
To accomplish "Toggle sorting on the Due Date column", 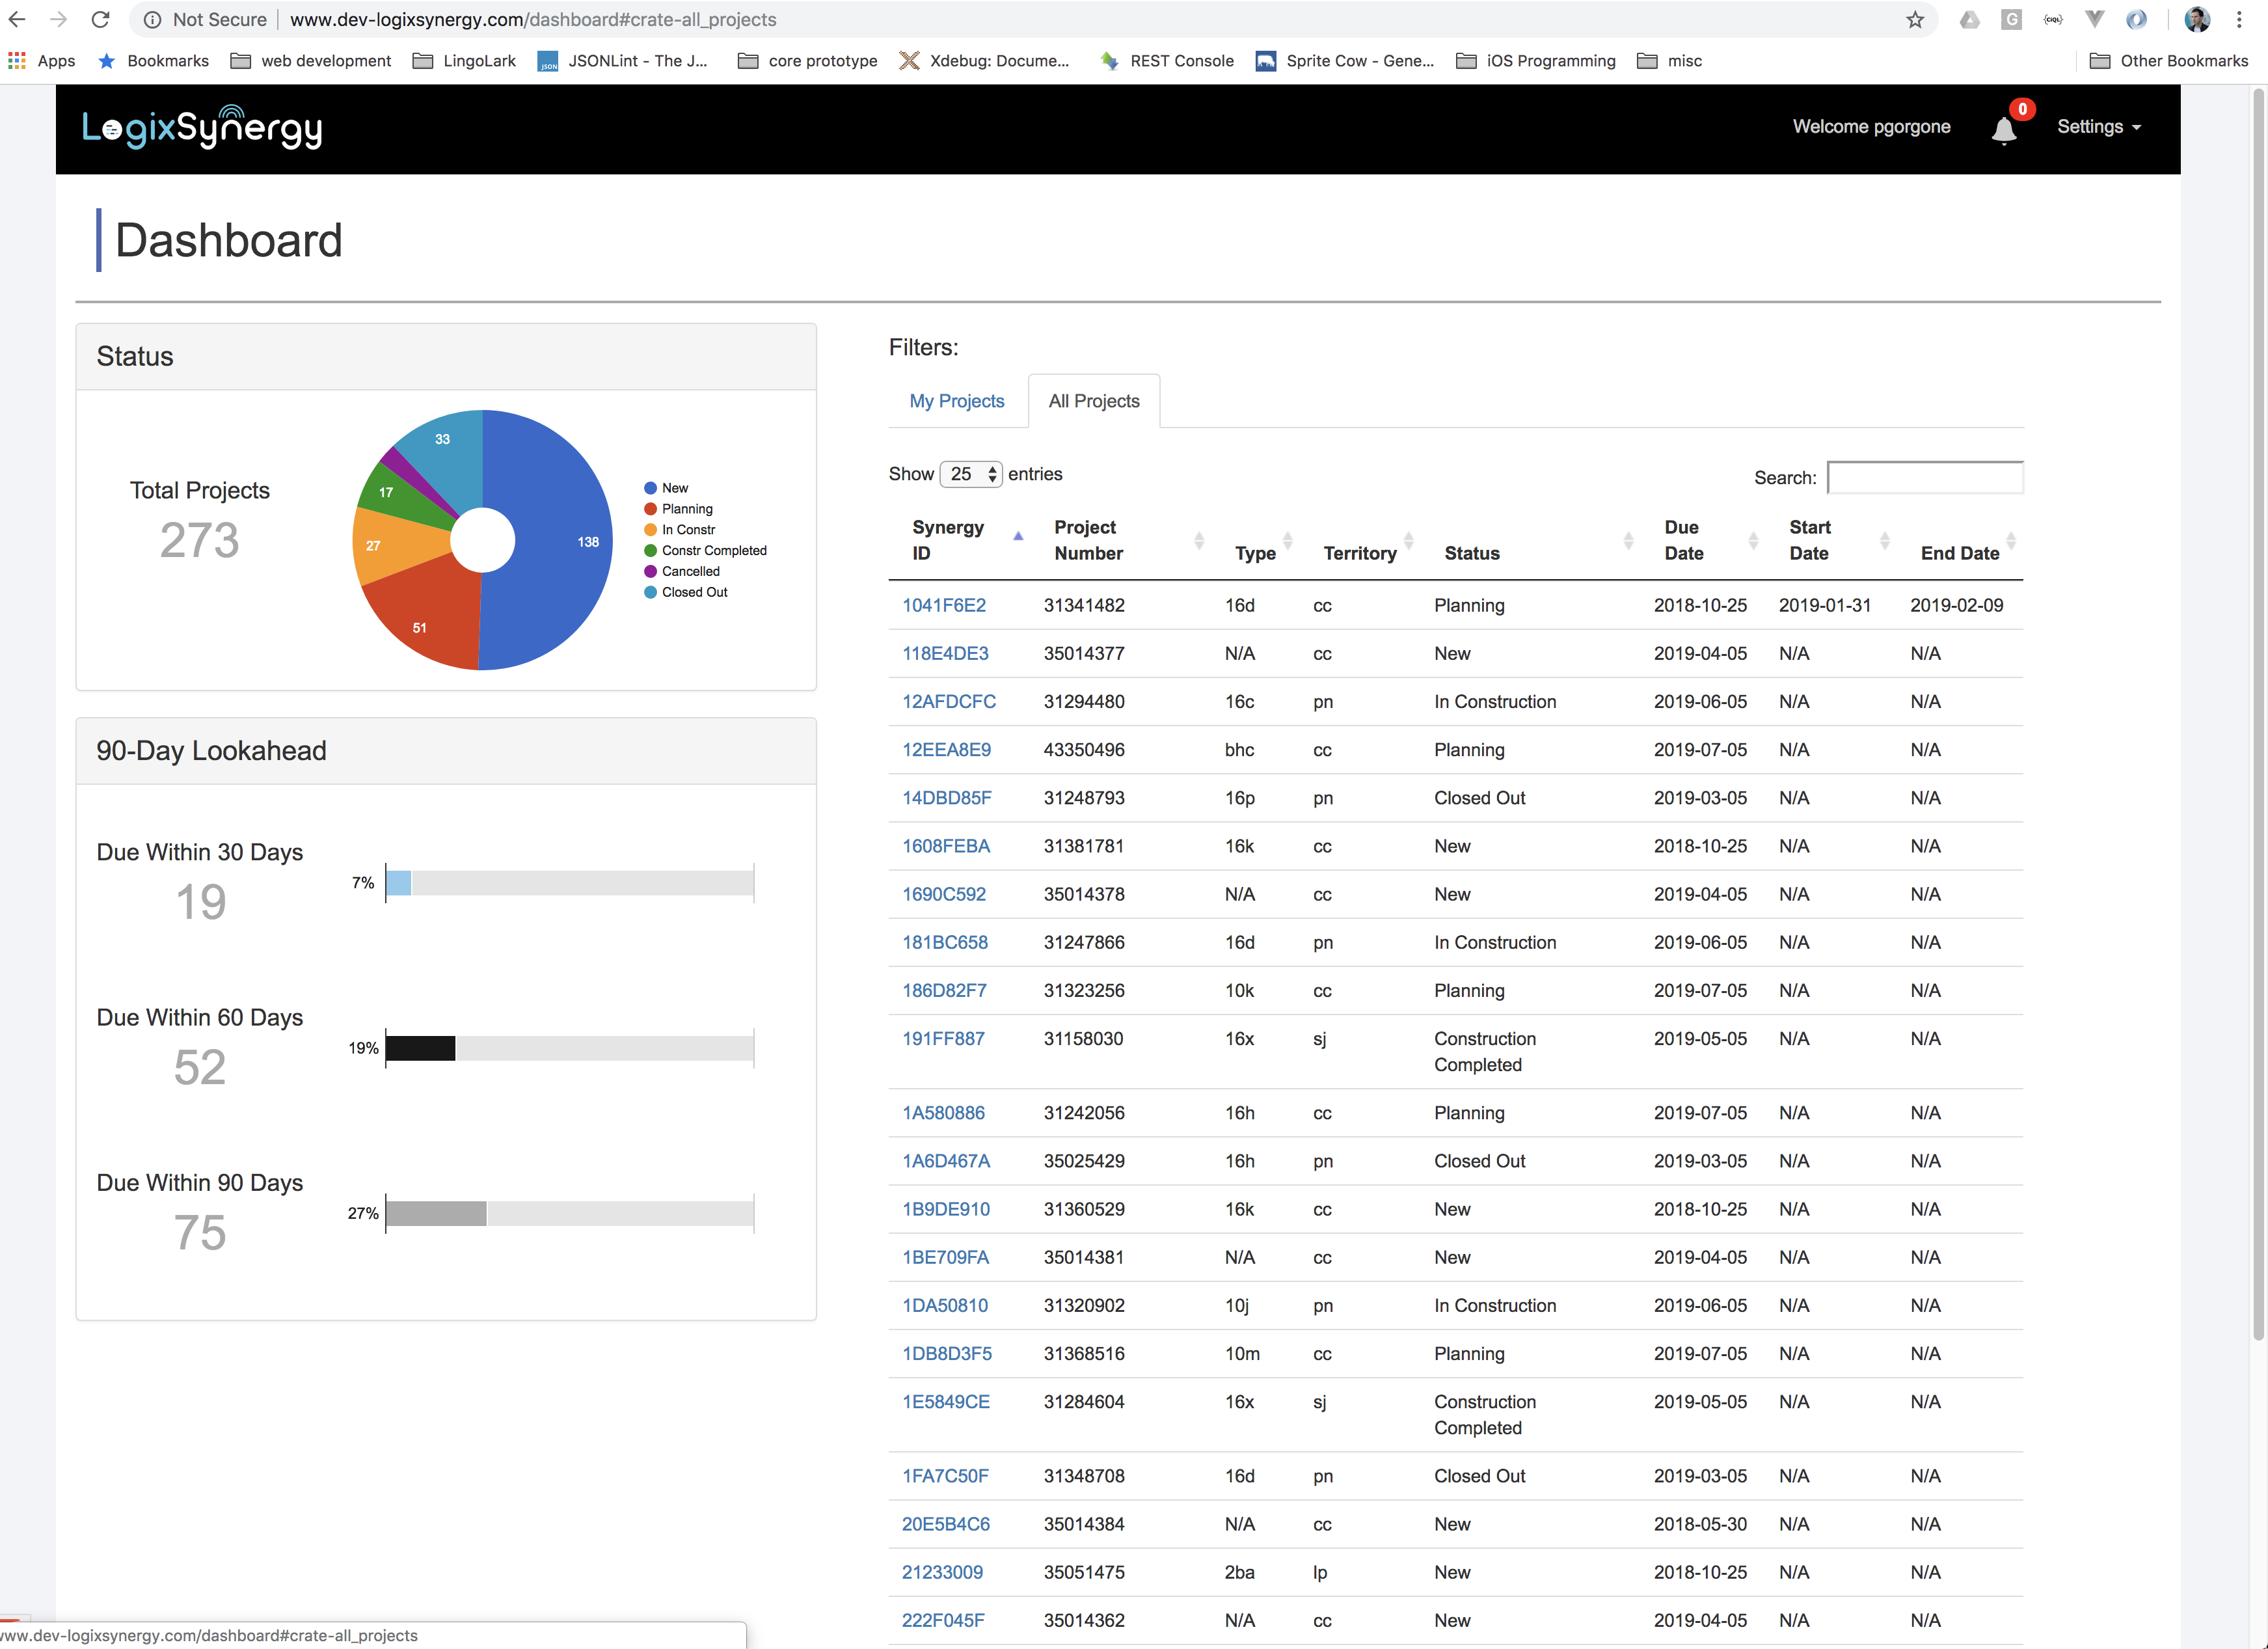I will coord(1684,540).
